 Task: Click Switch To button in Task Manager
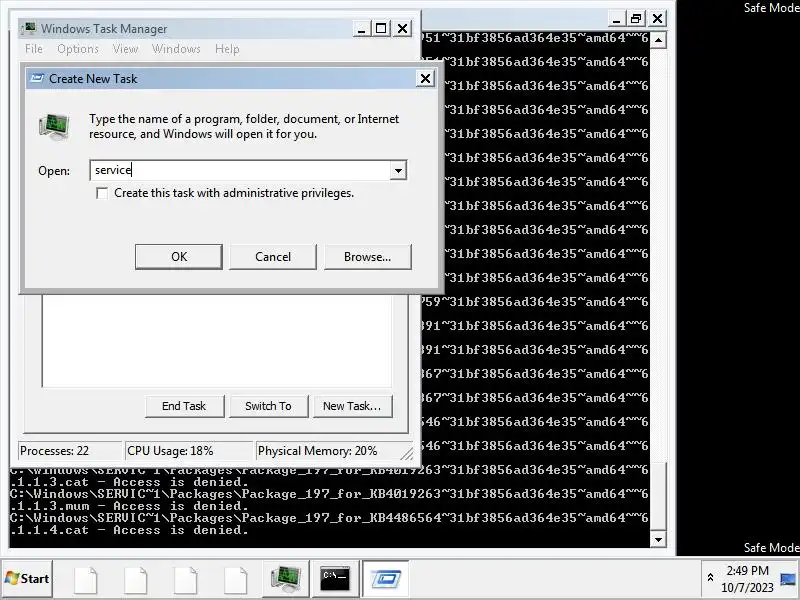[x=268, y=406]
